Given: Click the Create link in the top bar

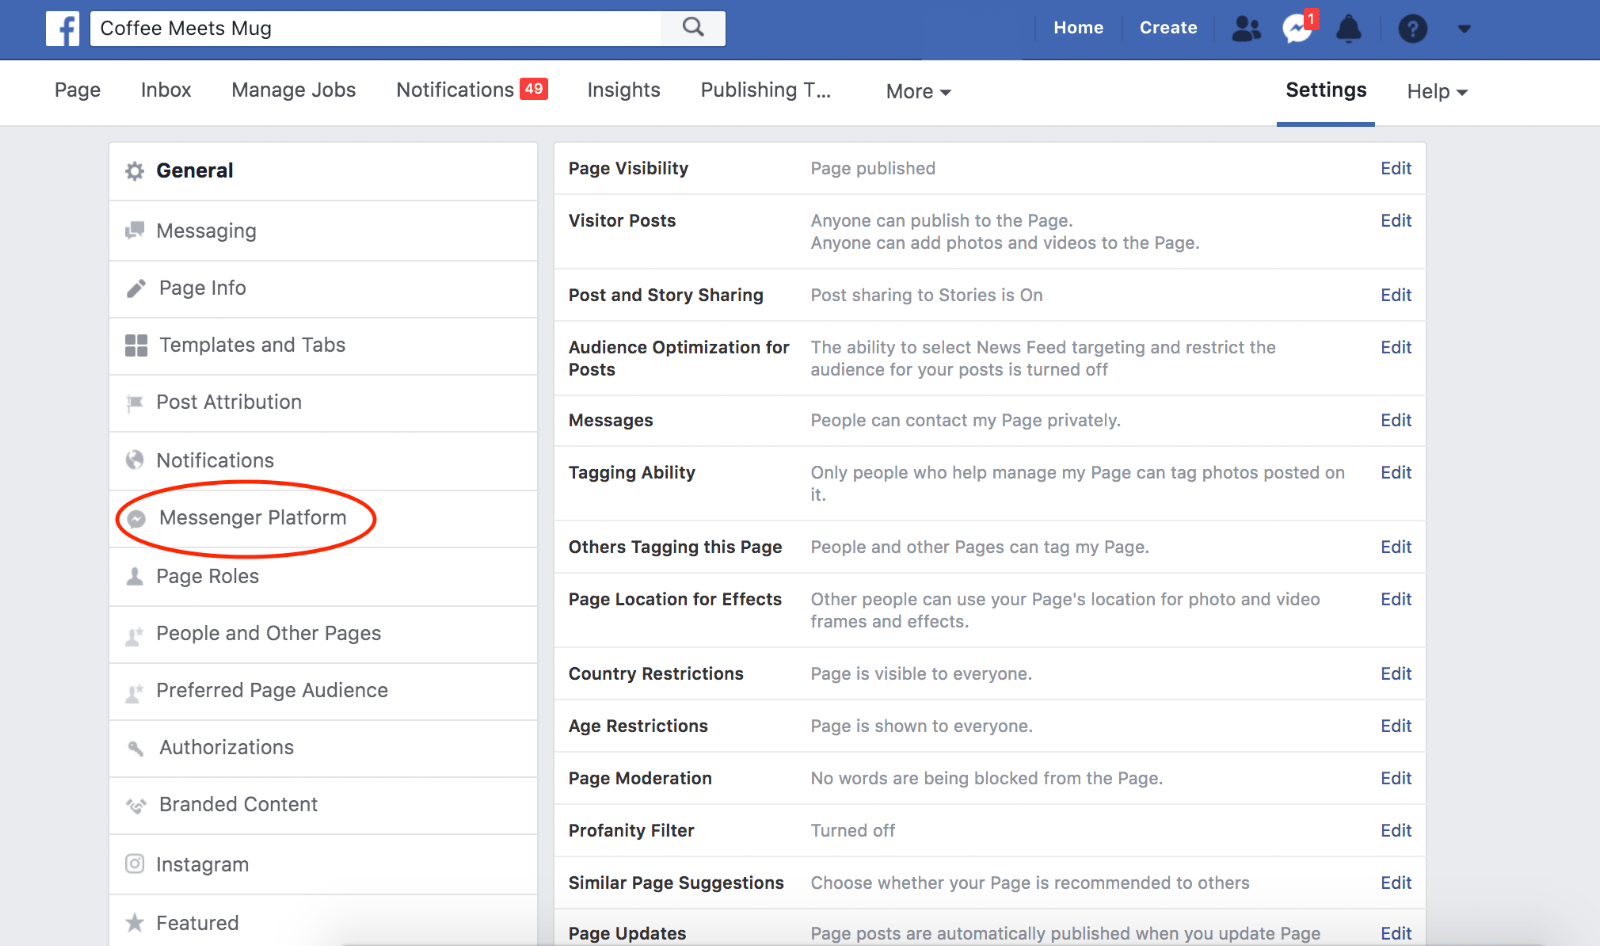Looking at the screenshot, I should pos(1168,28).
